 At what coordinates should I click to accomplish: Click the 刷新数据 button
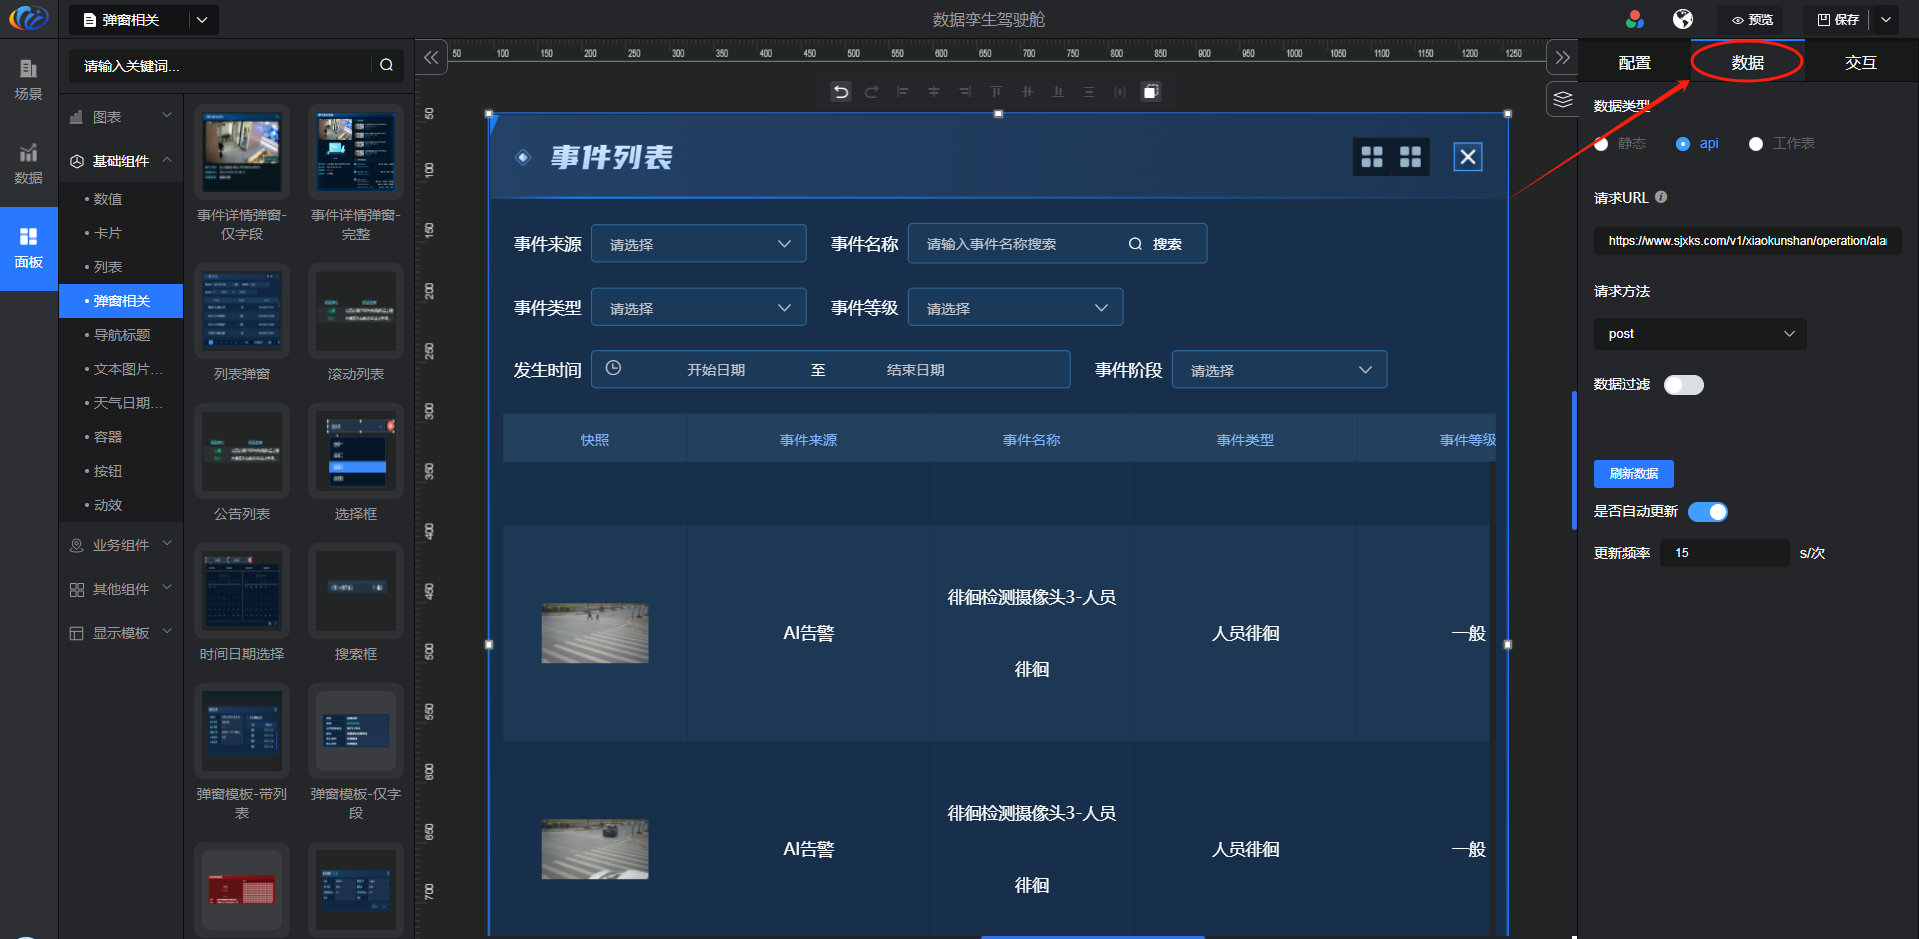point(1633,474)
